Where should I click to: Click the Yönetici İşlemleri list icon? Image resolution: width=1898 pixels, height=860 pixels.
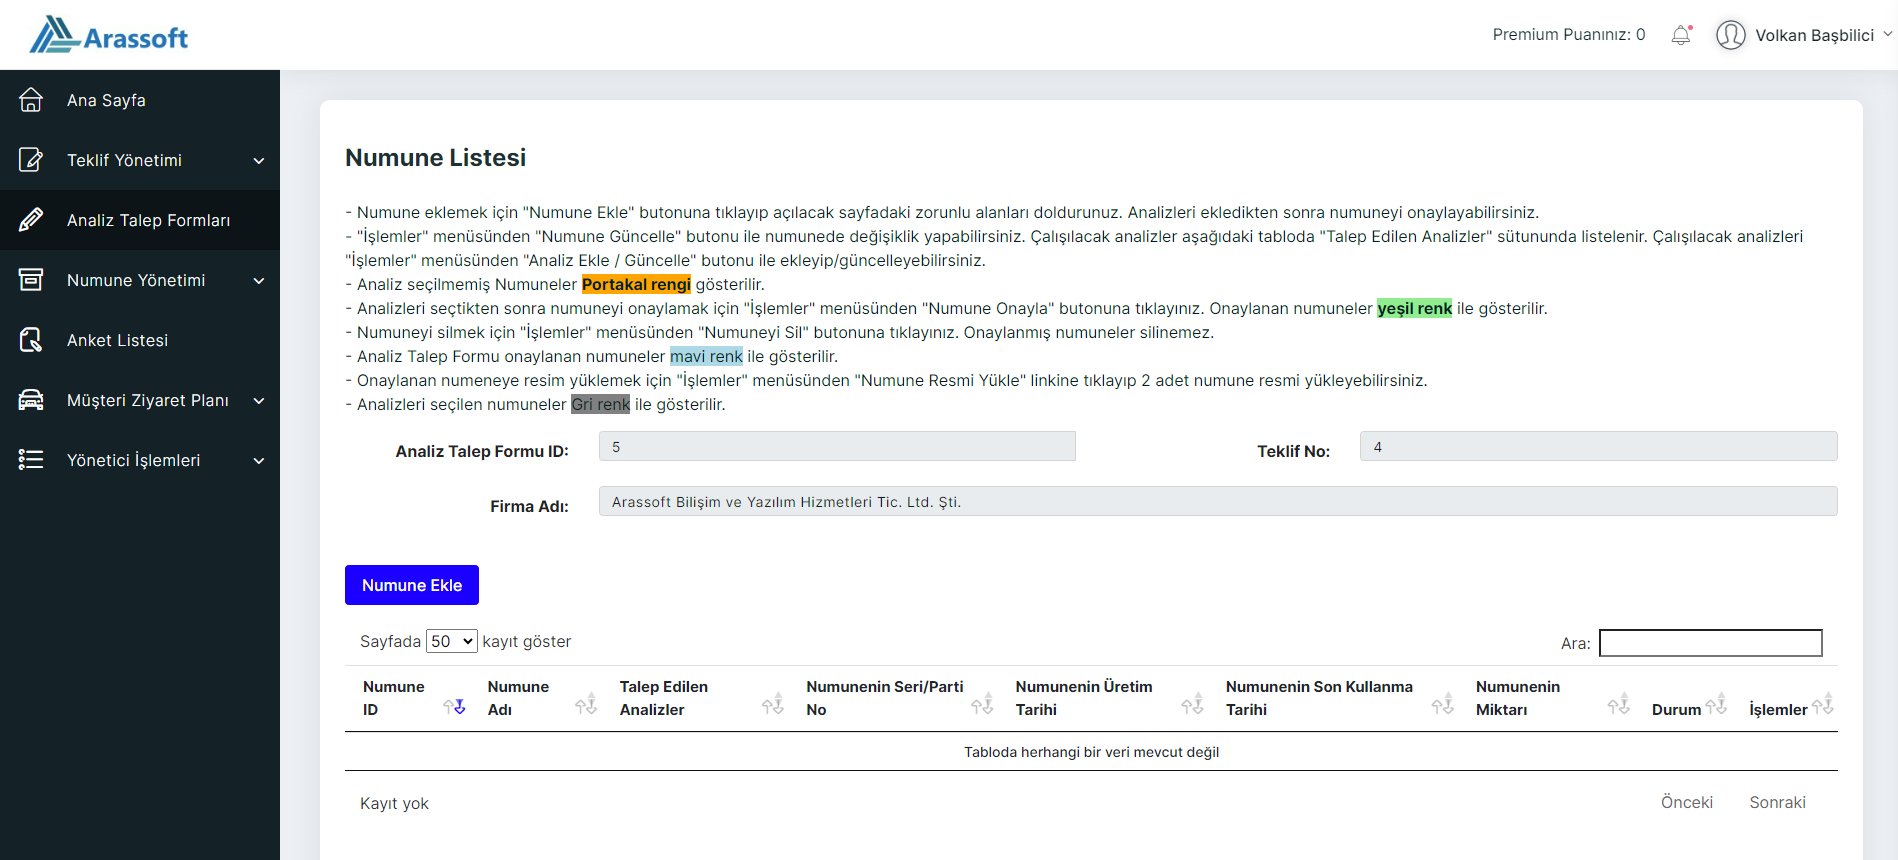tap(31, 460)
